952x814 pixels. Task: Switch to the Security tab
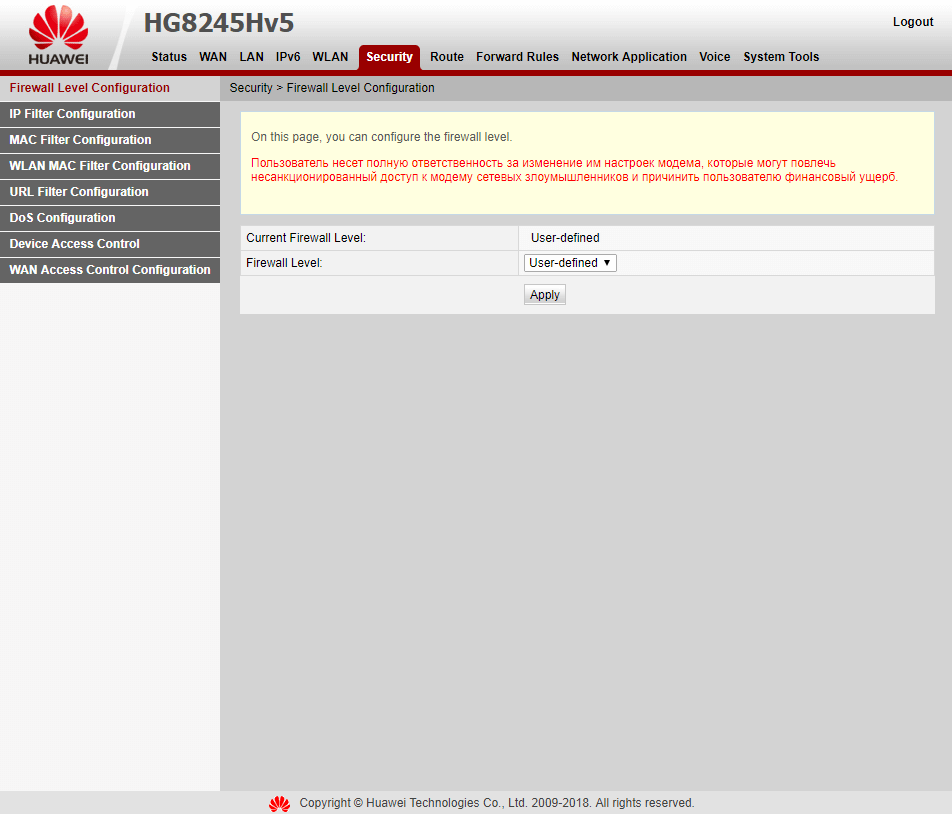pyautogui.click(x=389, y=57)
